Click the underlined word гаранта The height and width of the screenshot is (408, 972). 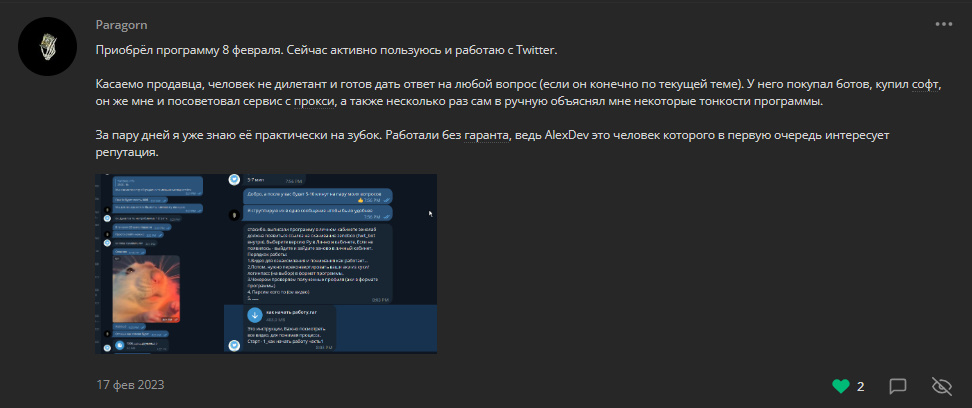pos(487,135)
